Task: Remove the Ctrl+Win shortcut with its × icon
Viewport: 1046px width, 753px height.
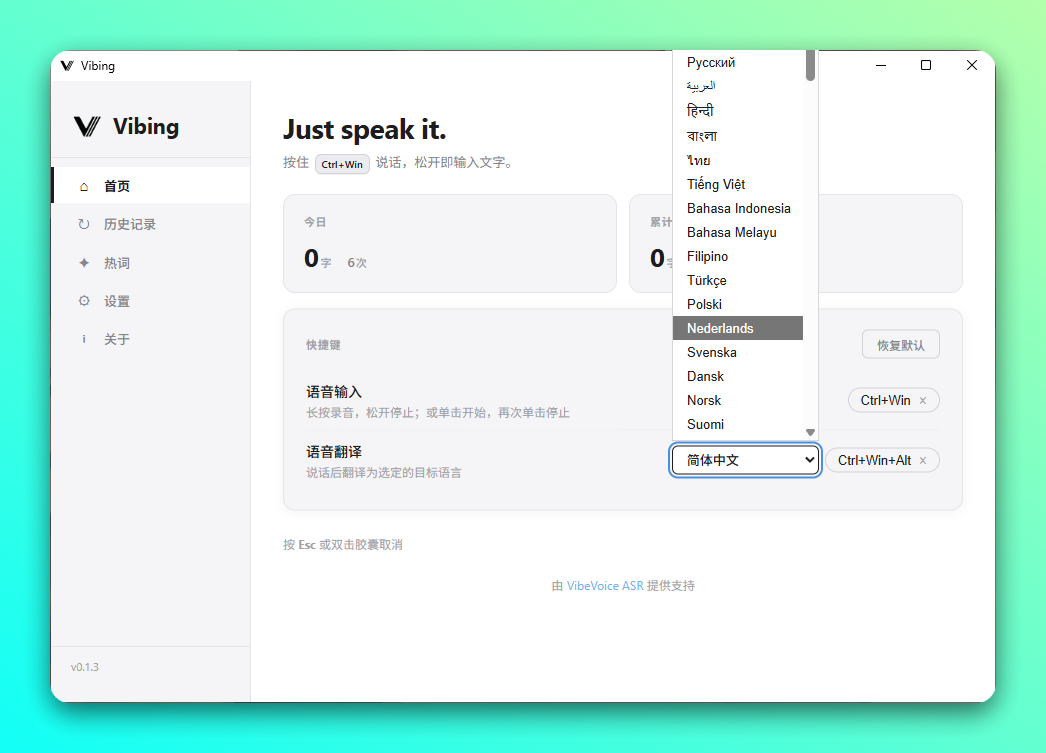Action: [922, 400]
